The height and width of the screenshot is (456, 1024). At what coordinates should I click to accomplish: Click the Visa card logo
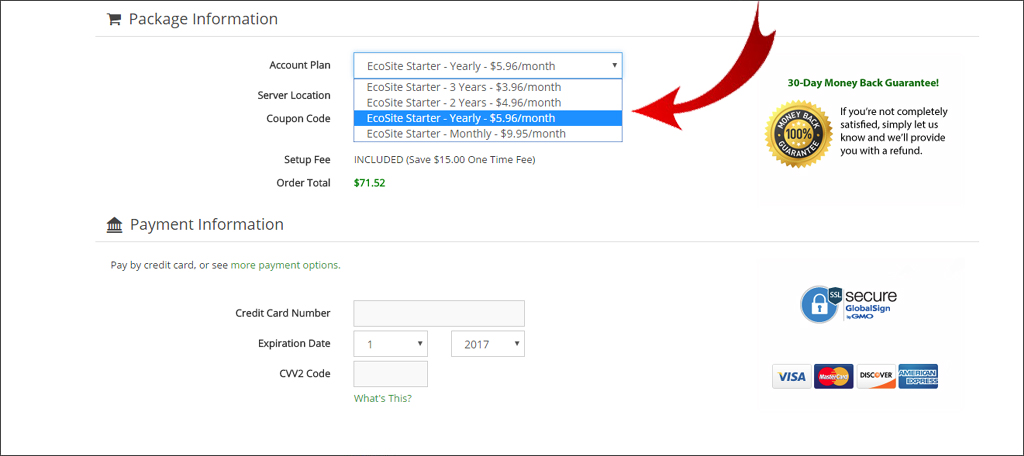791,376
